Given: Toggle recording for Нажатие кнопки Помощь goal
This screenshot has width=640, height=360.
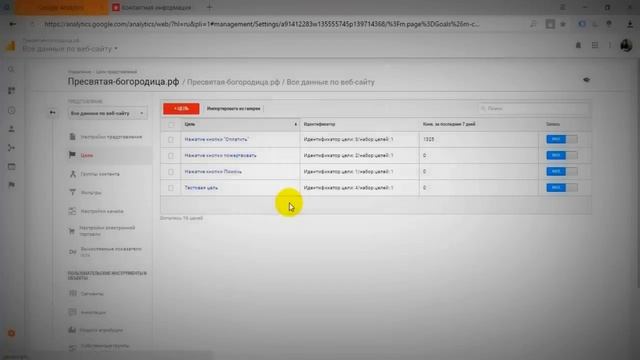Looking at the screenshot, I should [562, 171].
